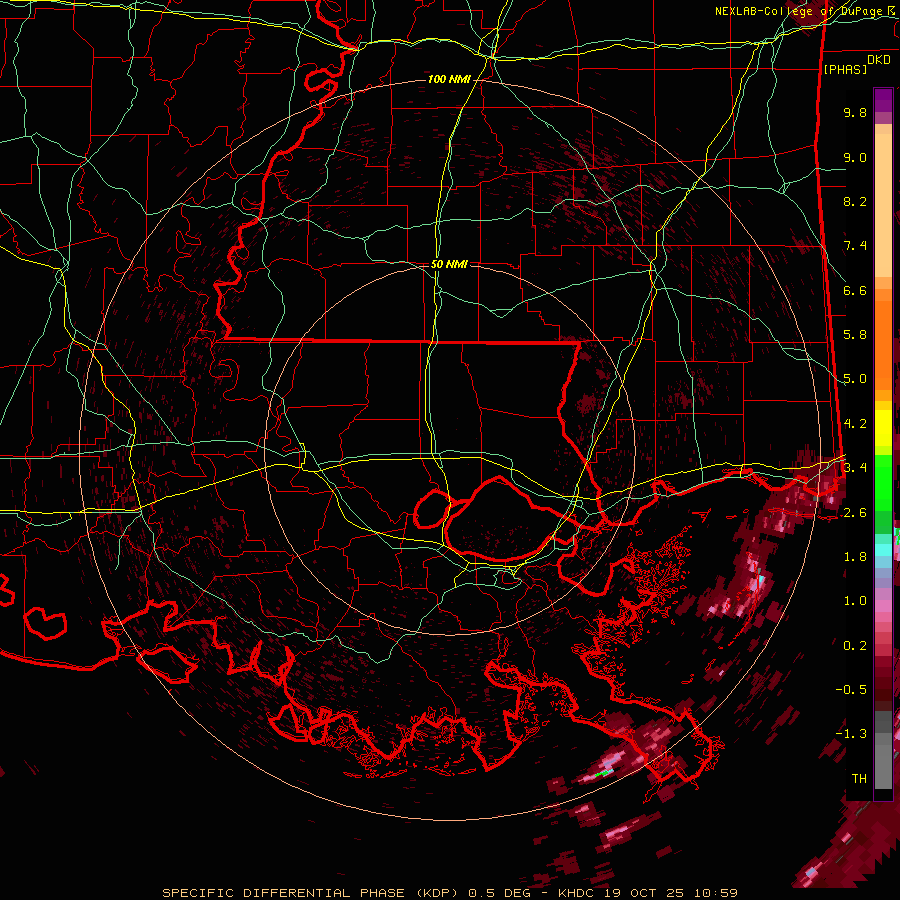Pick the orange segment of the color bar
The width and height of the screenshot is (900, 900).
click(883, 343)
